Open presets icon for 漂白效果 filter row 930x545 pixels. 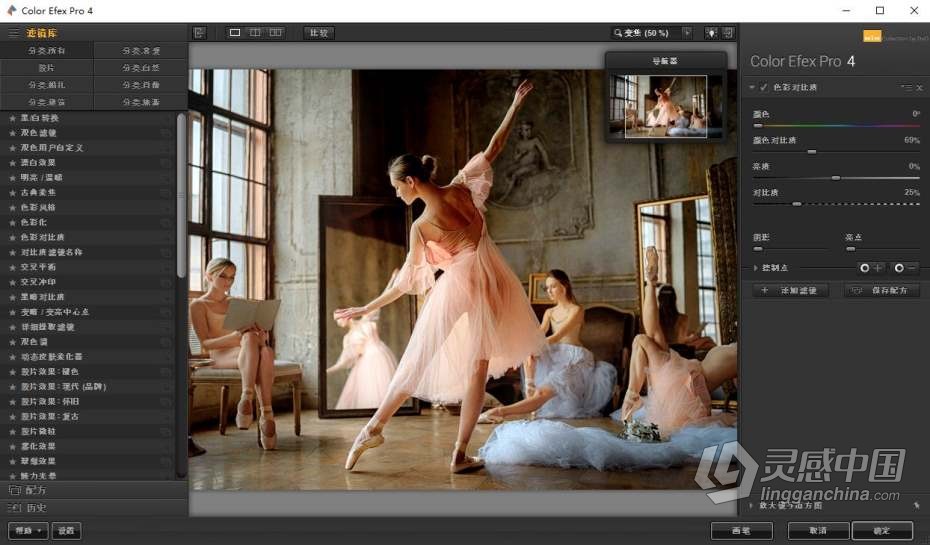[x=166, y=162]
